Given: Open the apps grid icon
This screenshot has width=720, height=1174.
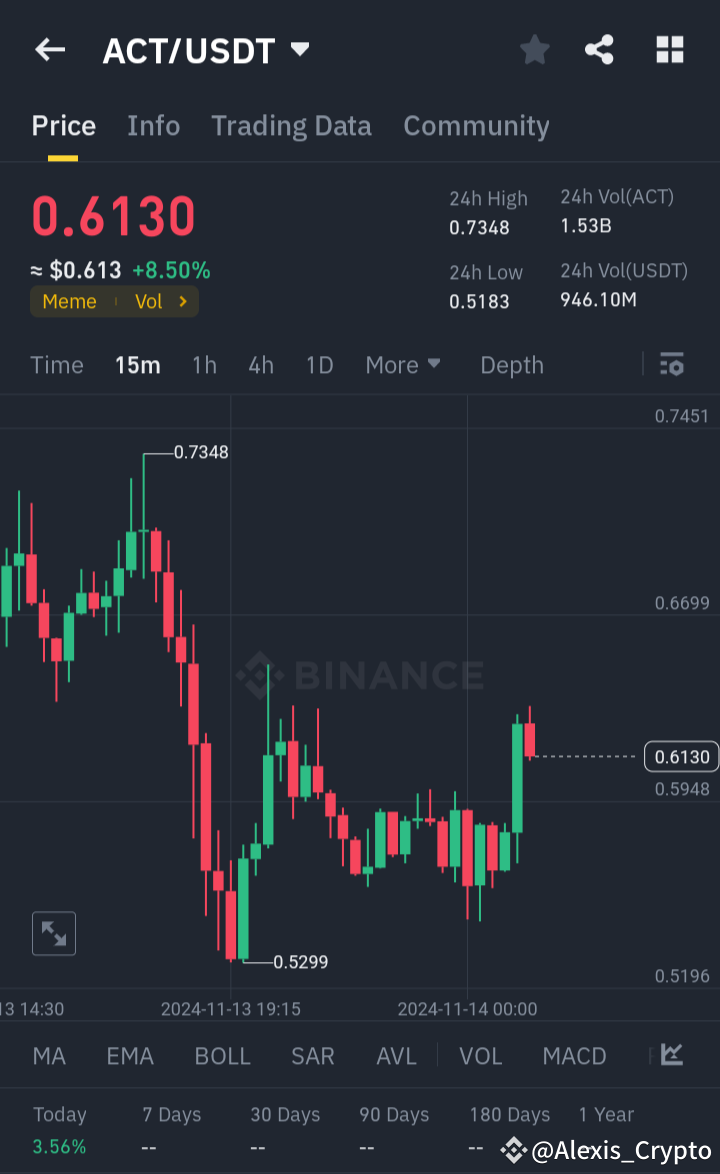Looking at the screenshot, I should 669,49.
